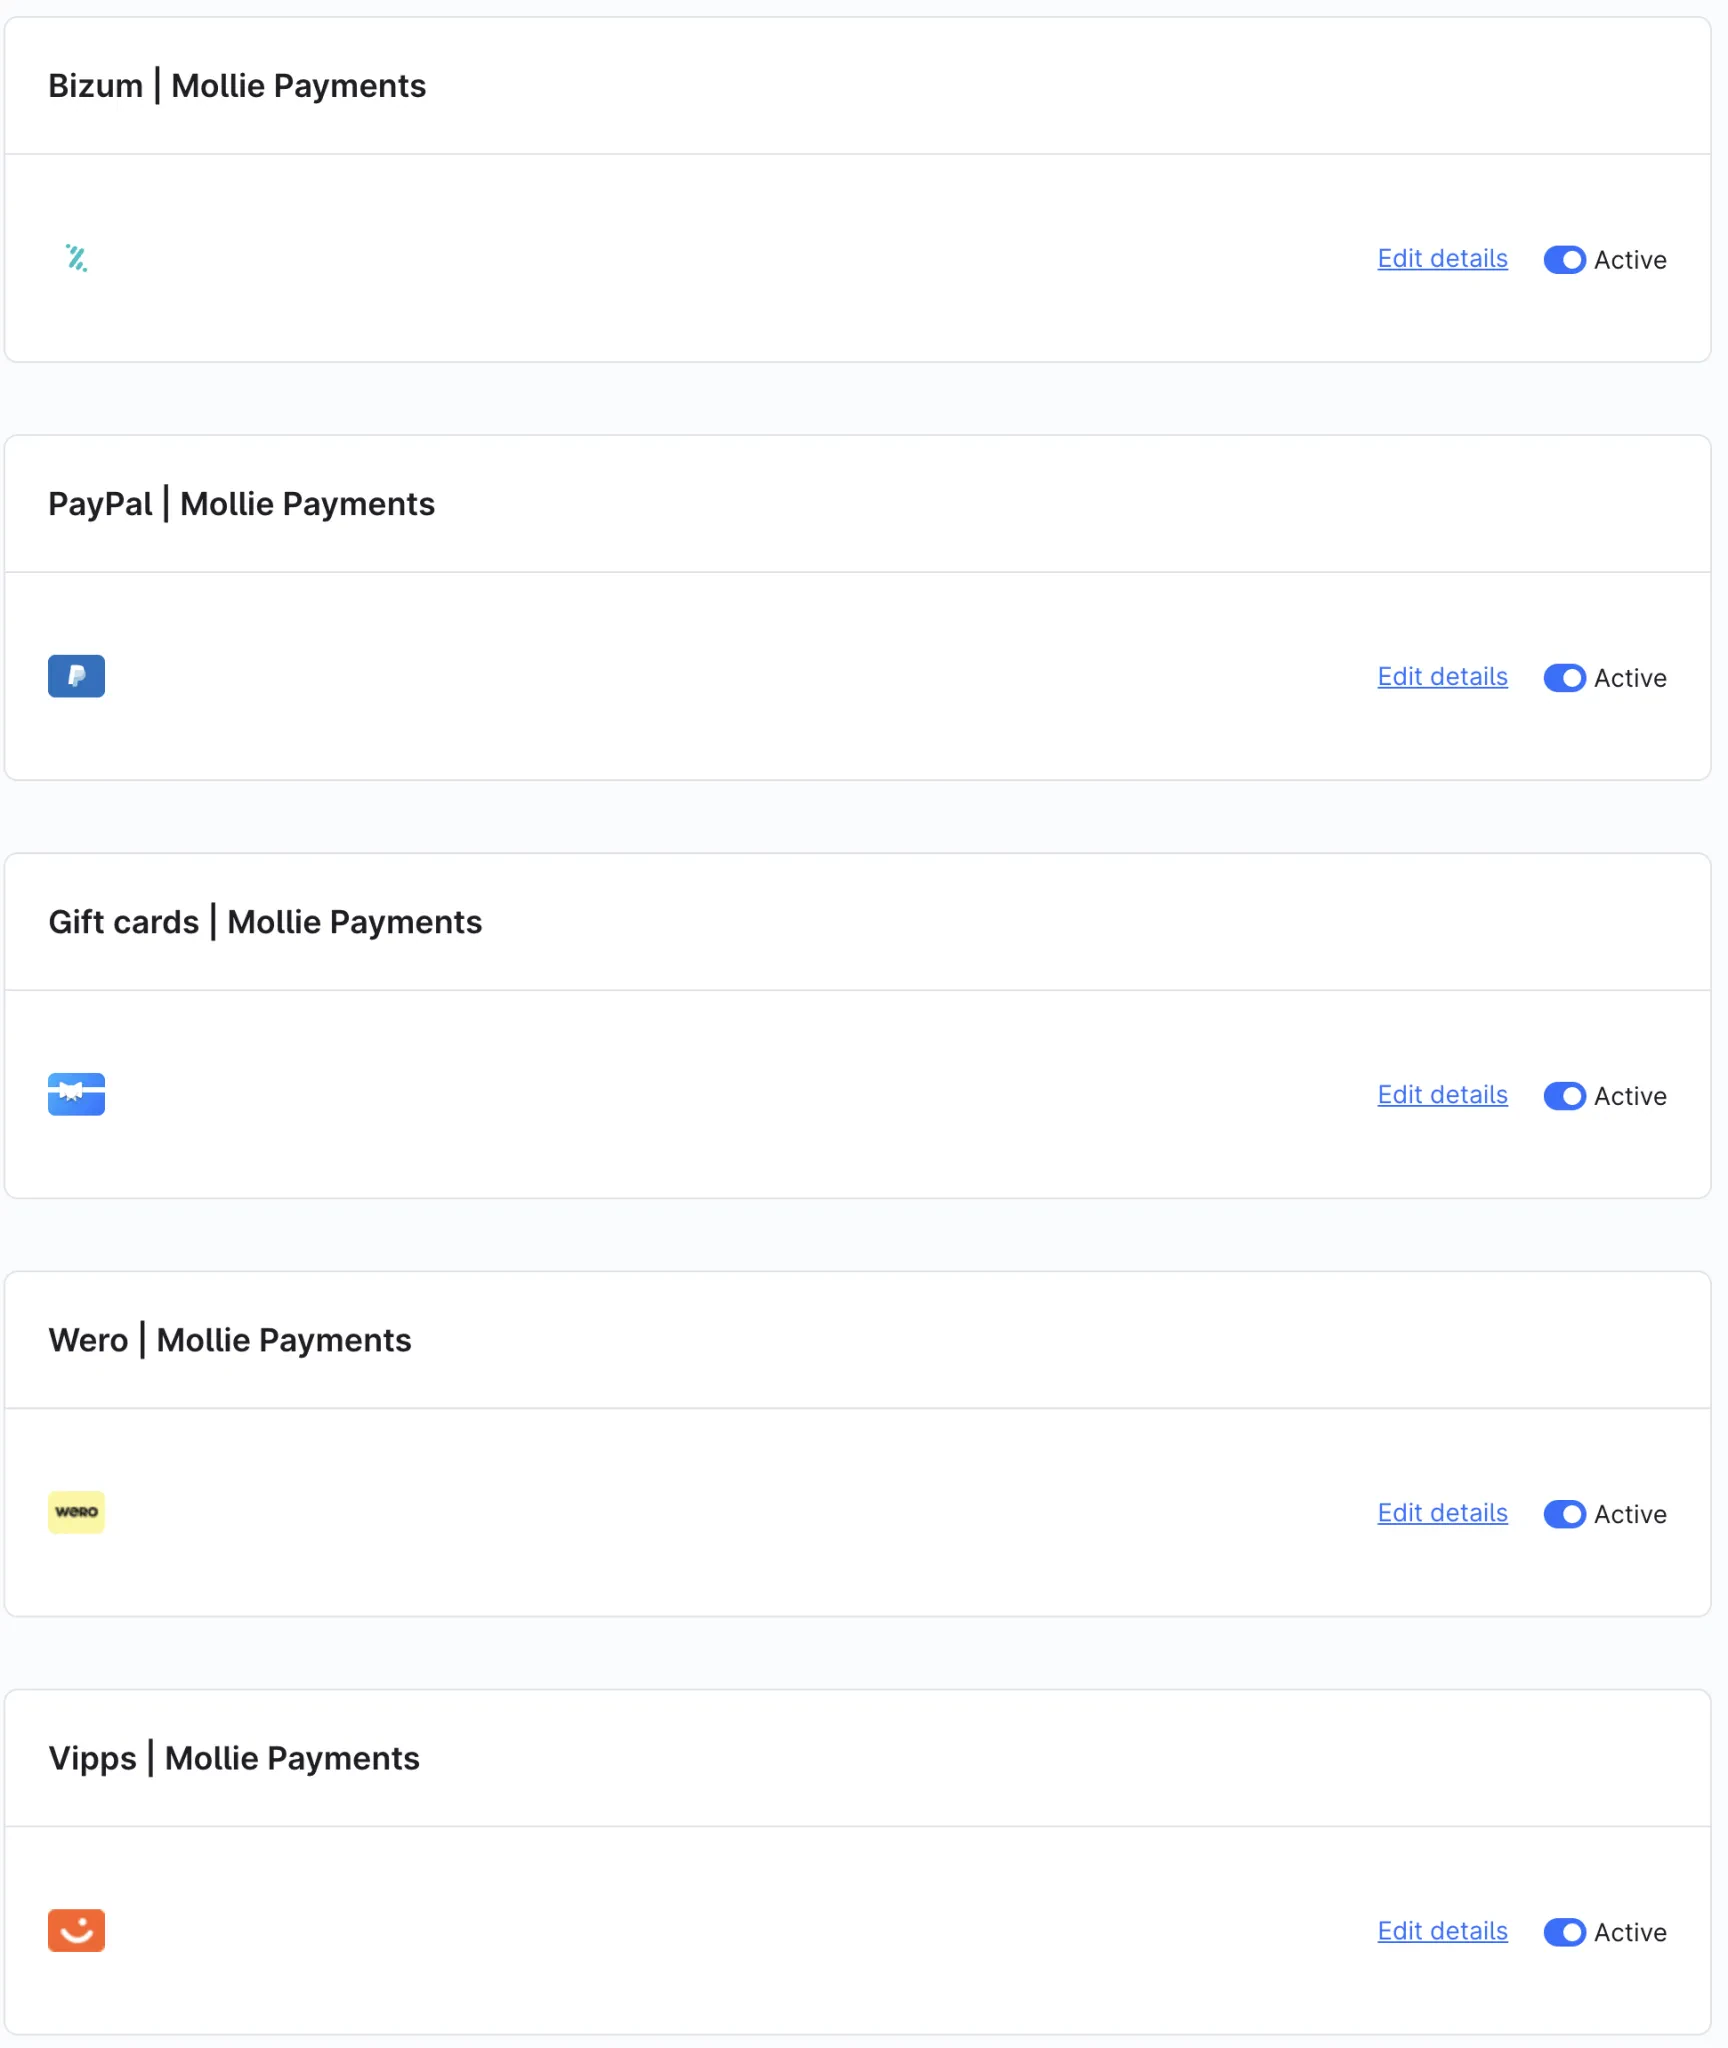Open Edit details for Bizum
Screen dimensions: 1728x2048
pos(1442,259)
